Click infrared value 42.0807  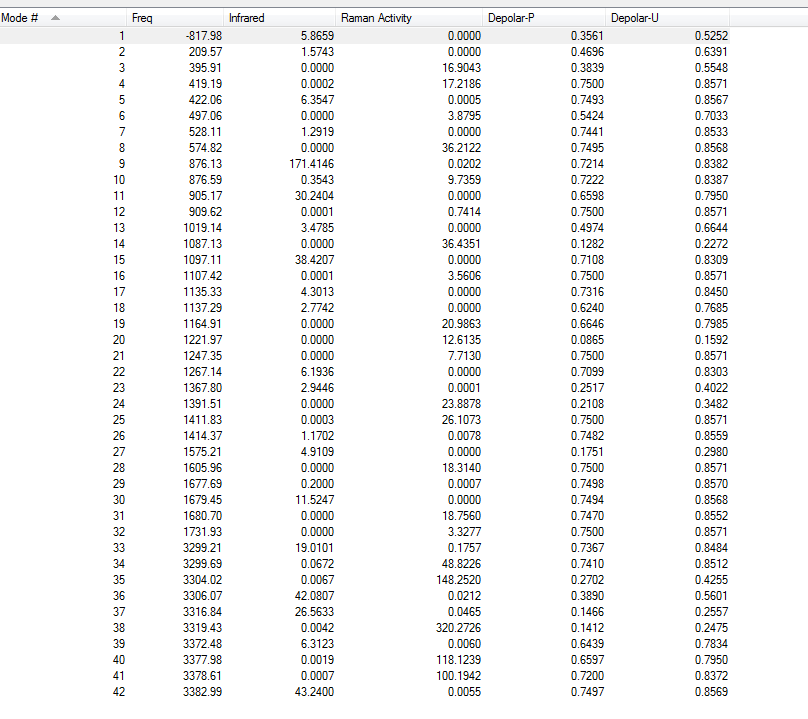(314, 595)
